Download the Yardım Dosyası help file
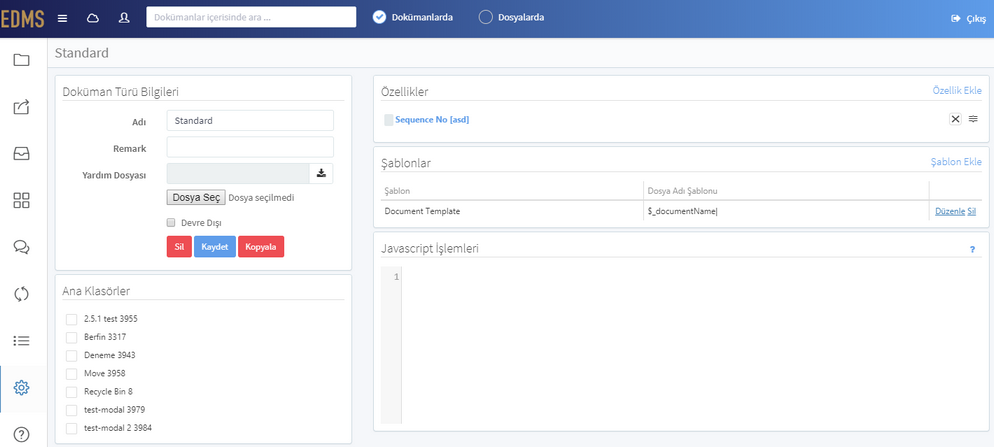The image size is (994, 447). point(321,173)
